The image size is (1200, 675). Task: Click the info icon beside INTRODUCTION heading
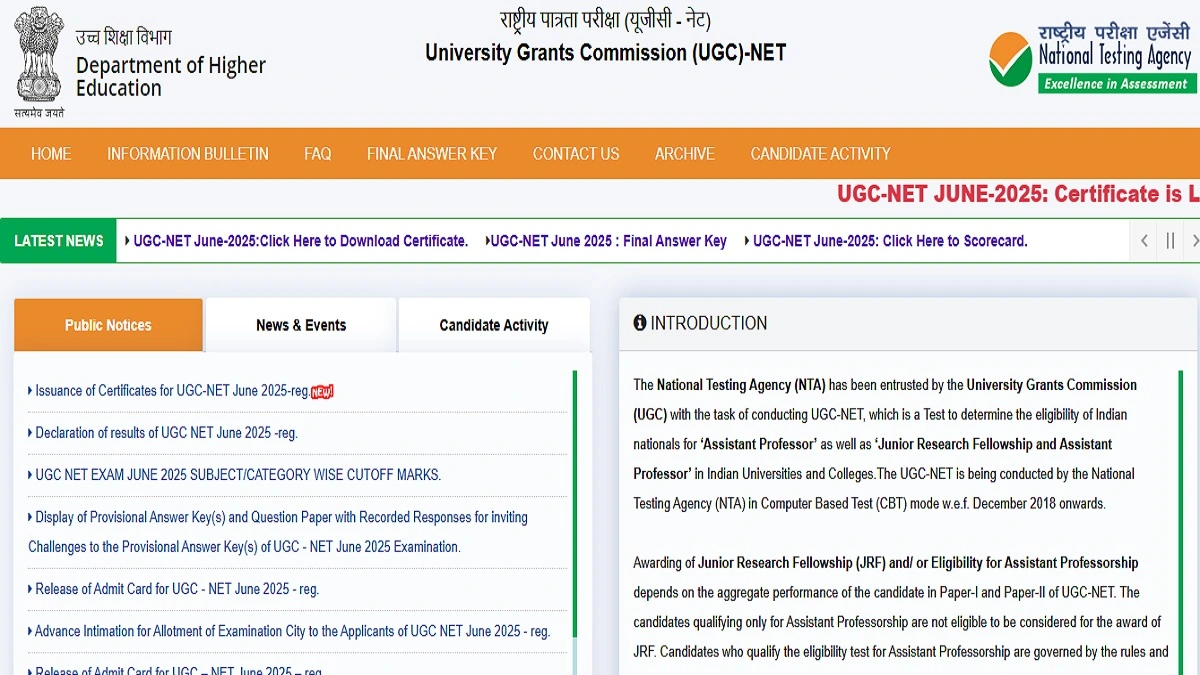point(641,322)
